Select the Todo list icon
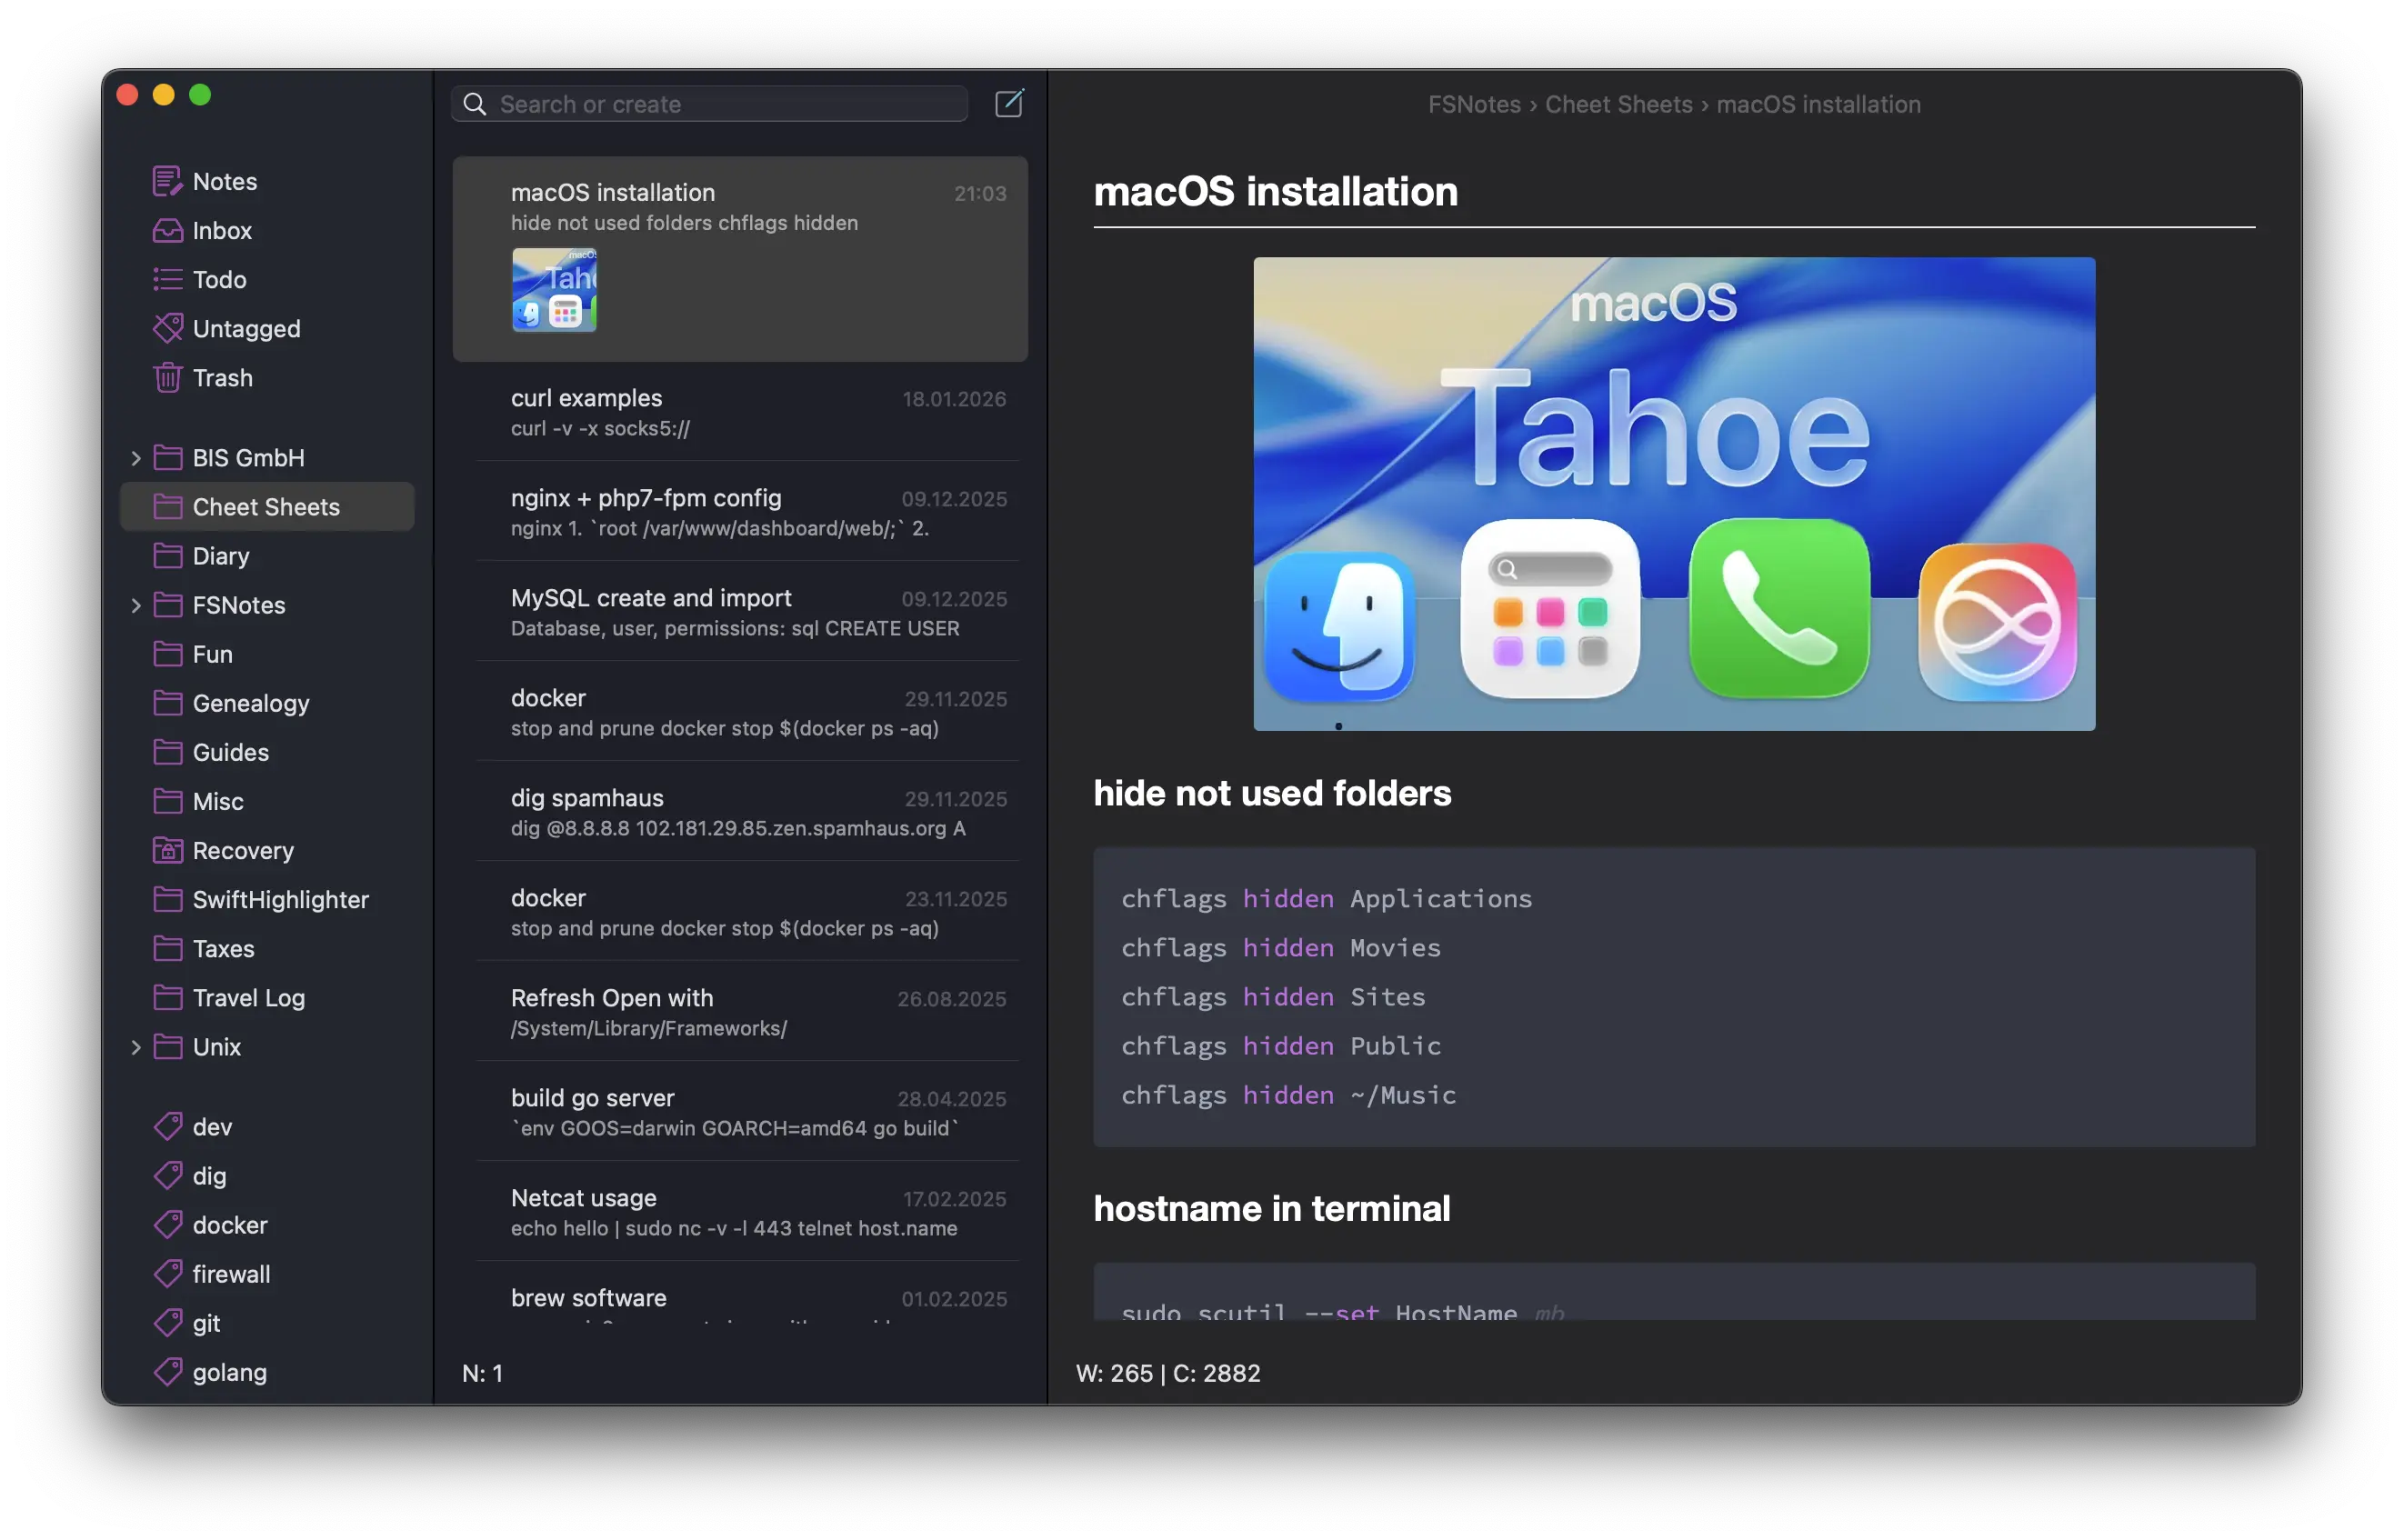The image size is (2404, 1540). (167, 280)
